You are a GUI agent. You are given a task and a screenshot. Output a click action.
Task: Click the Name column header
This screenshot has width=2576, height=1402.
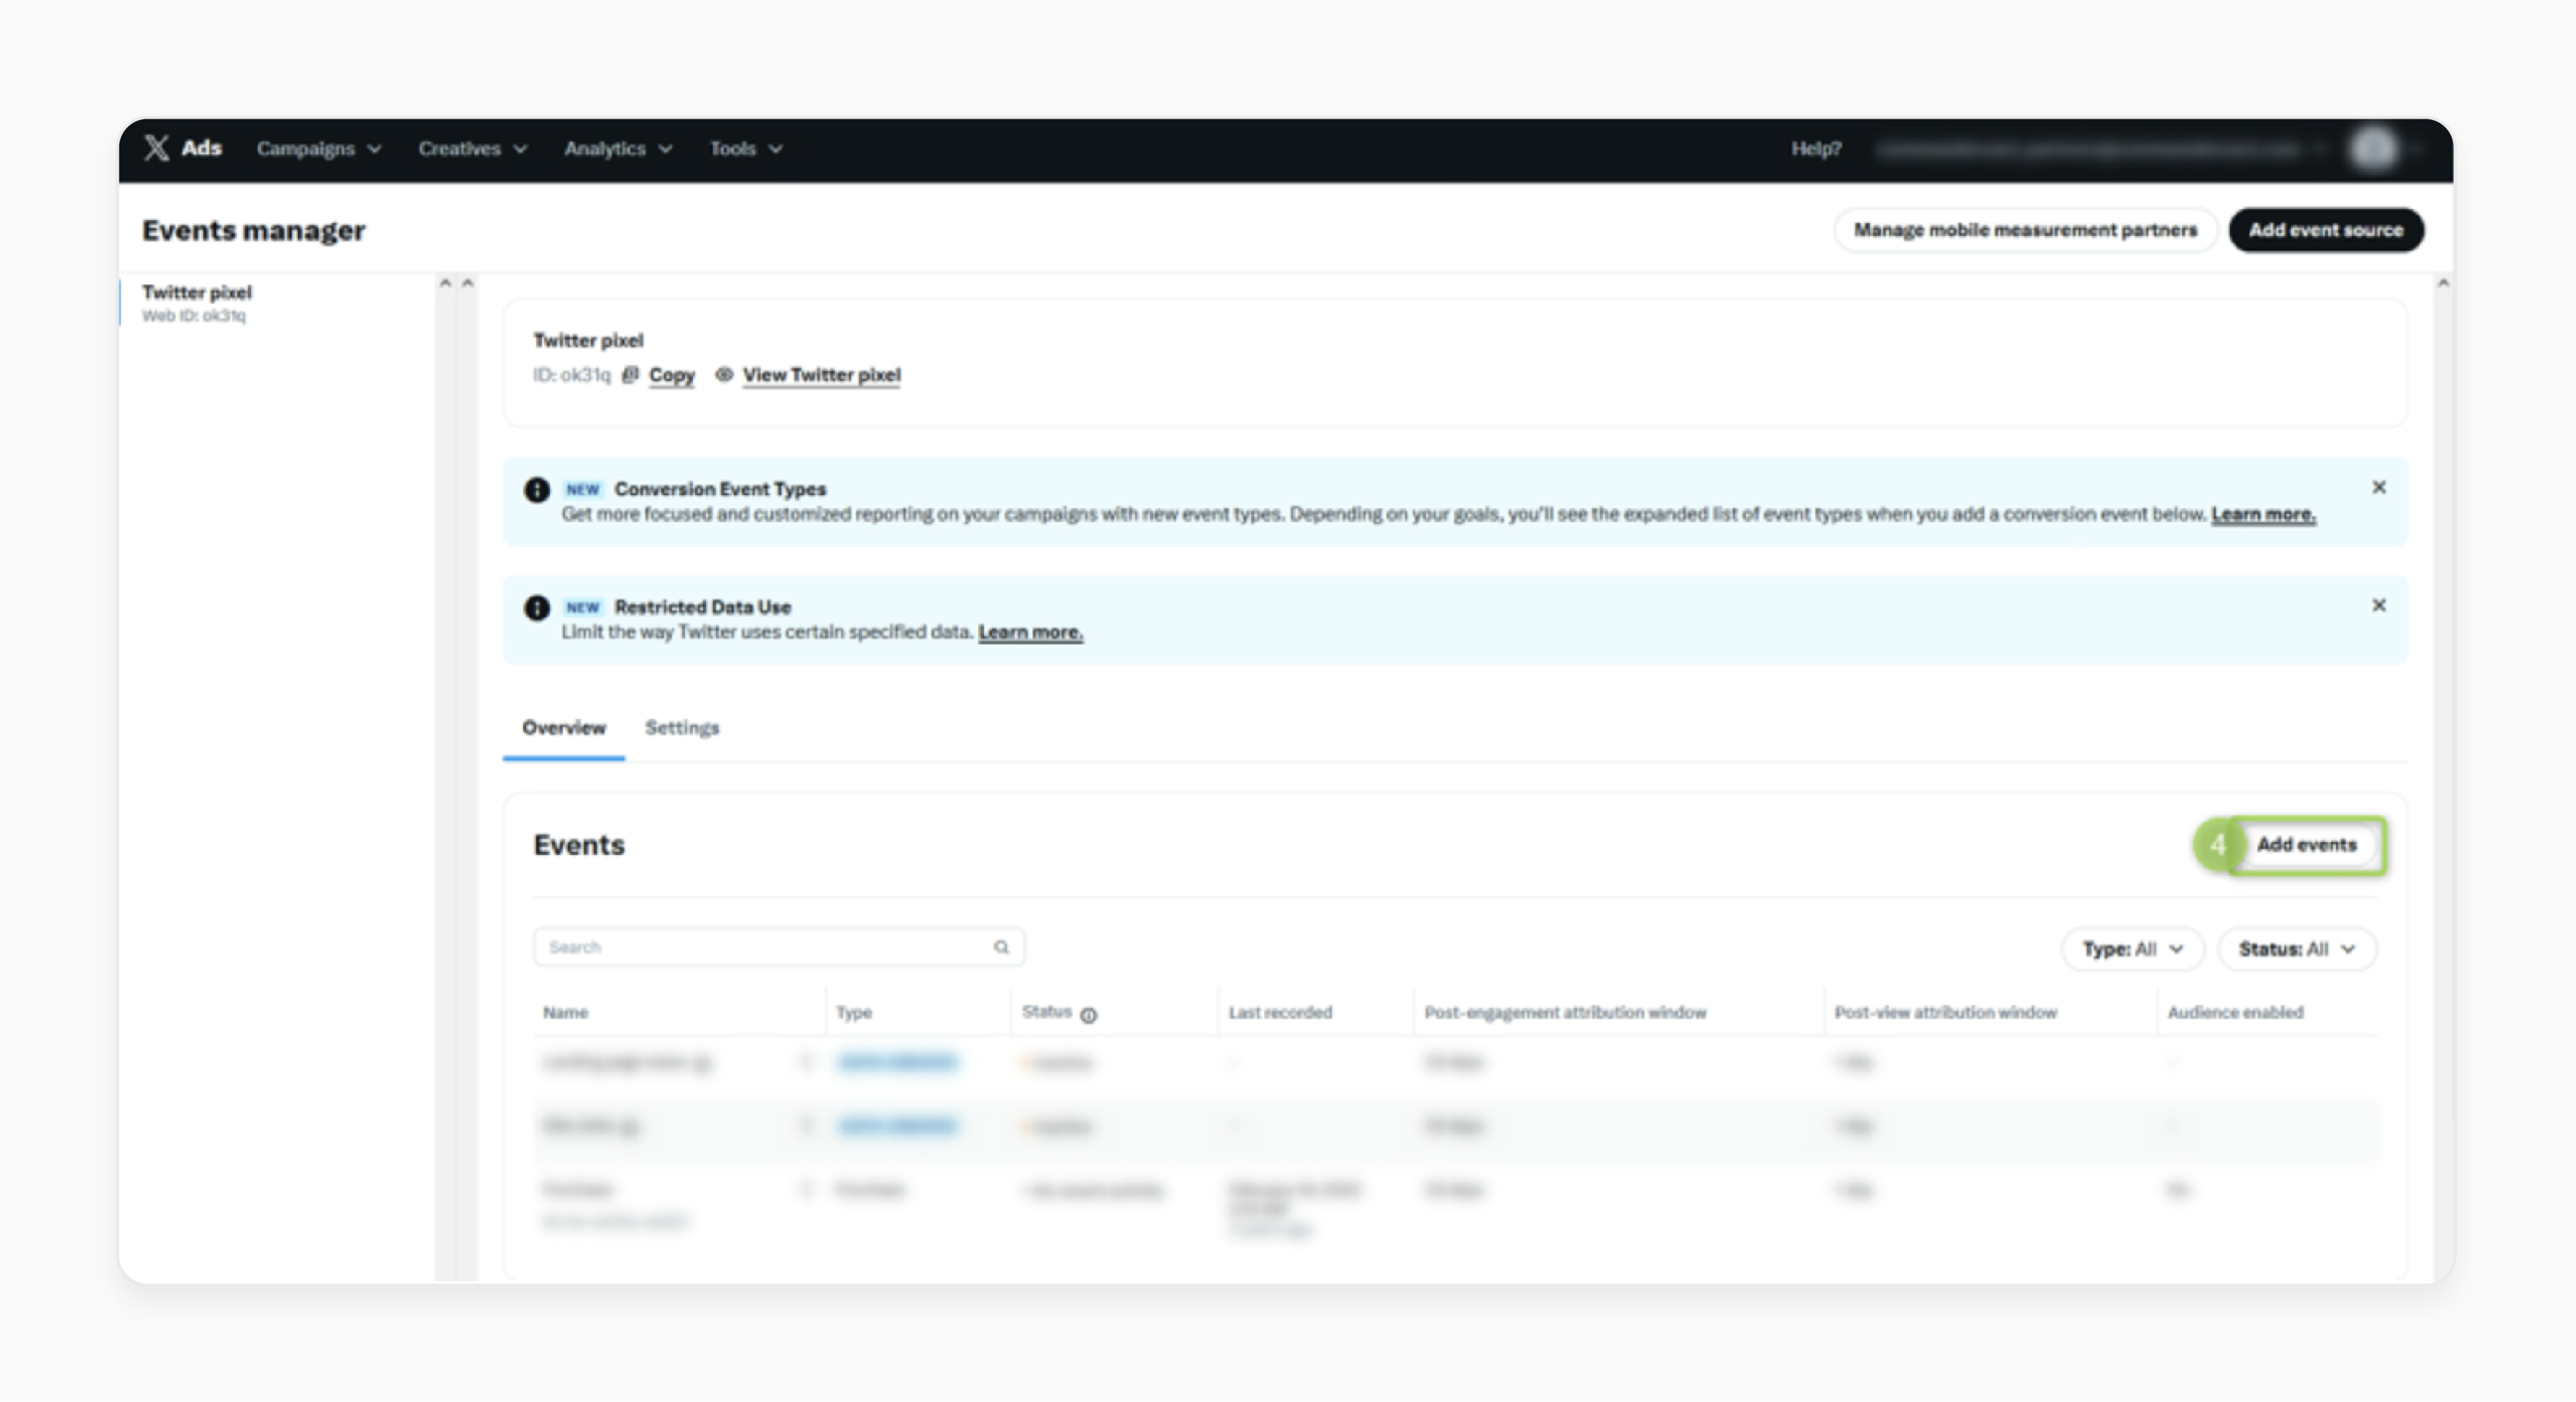[x=565, y=1013]
